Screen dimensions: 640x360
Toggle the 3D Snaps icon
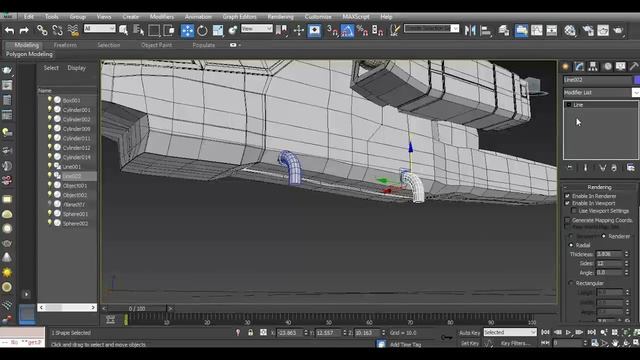[x=332, y=30]
